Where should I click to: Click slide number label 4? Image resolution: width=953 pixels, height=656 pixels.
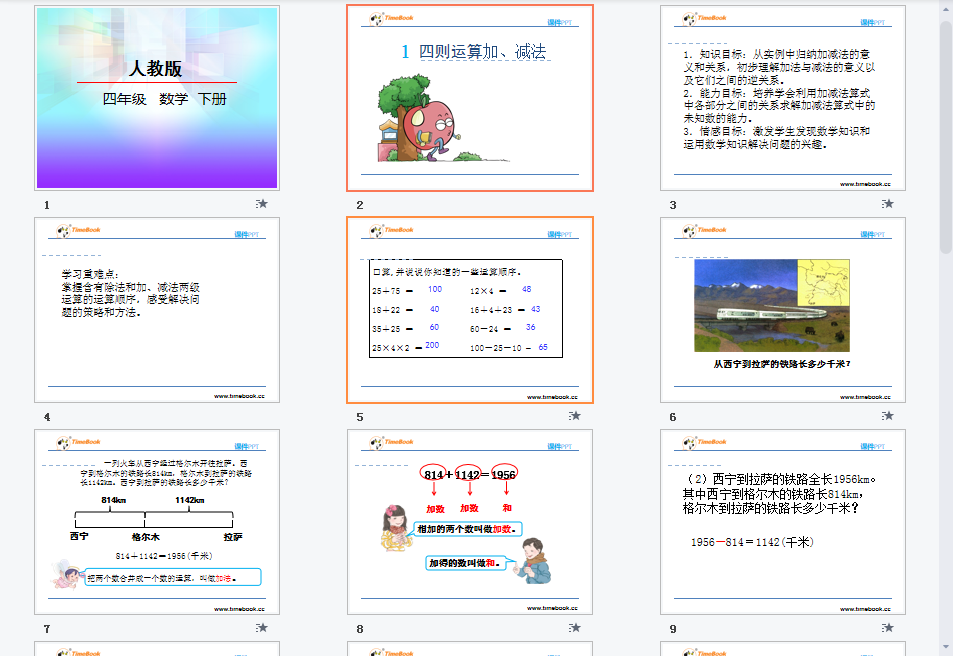[47, 417]
